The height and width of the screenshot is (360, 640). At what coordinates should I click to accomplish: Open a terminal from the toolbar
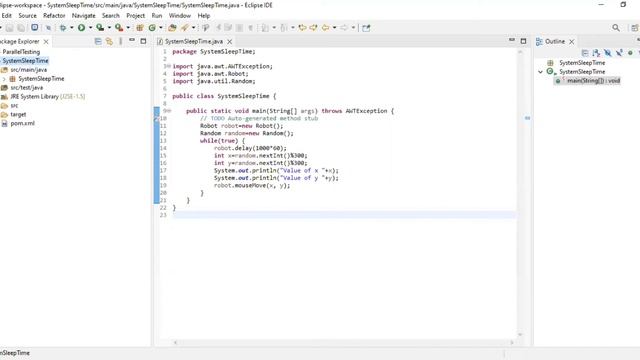[35, 27]
